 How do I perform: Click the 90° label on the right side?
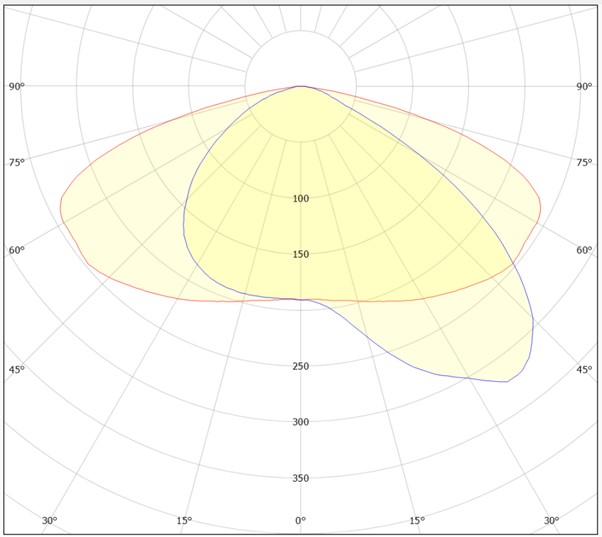584,87
